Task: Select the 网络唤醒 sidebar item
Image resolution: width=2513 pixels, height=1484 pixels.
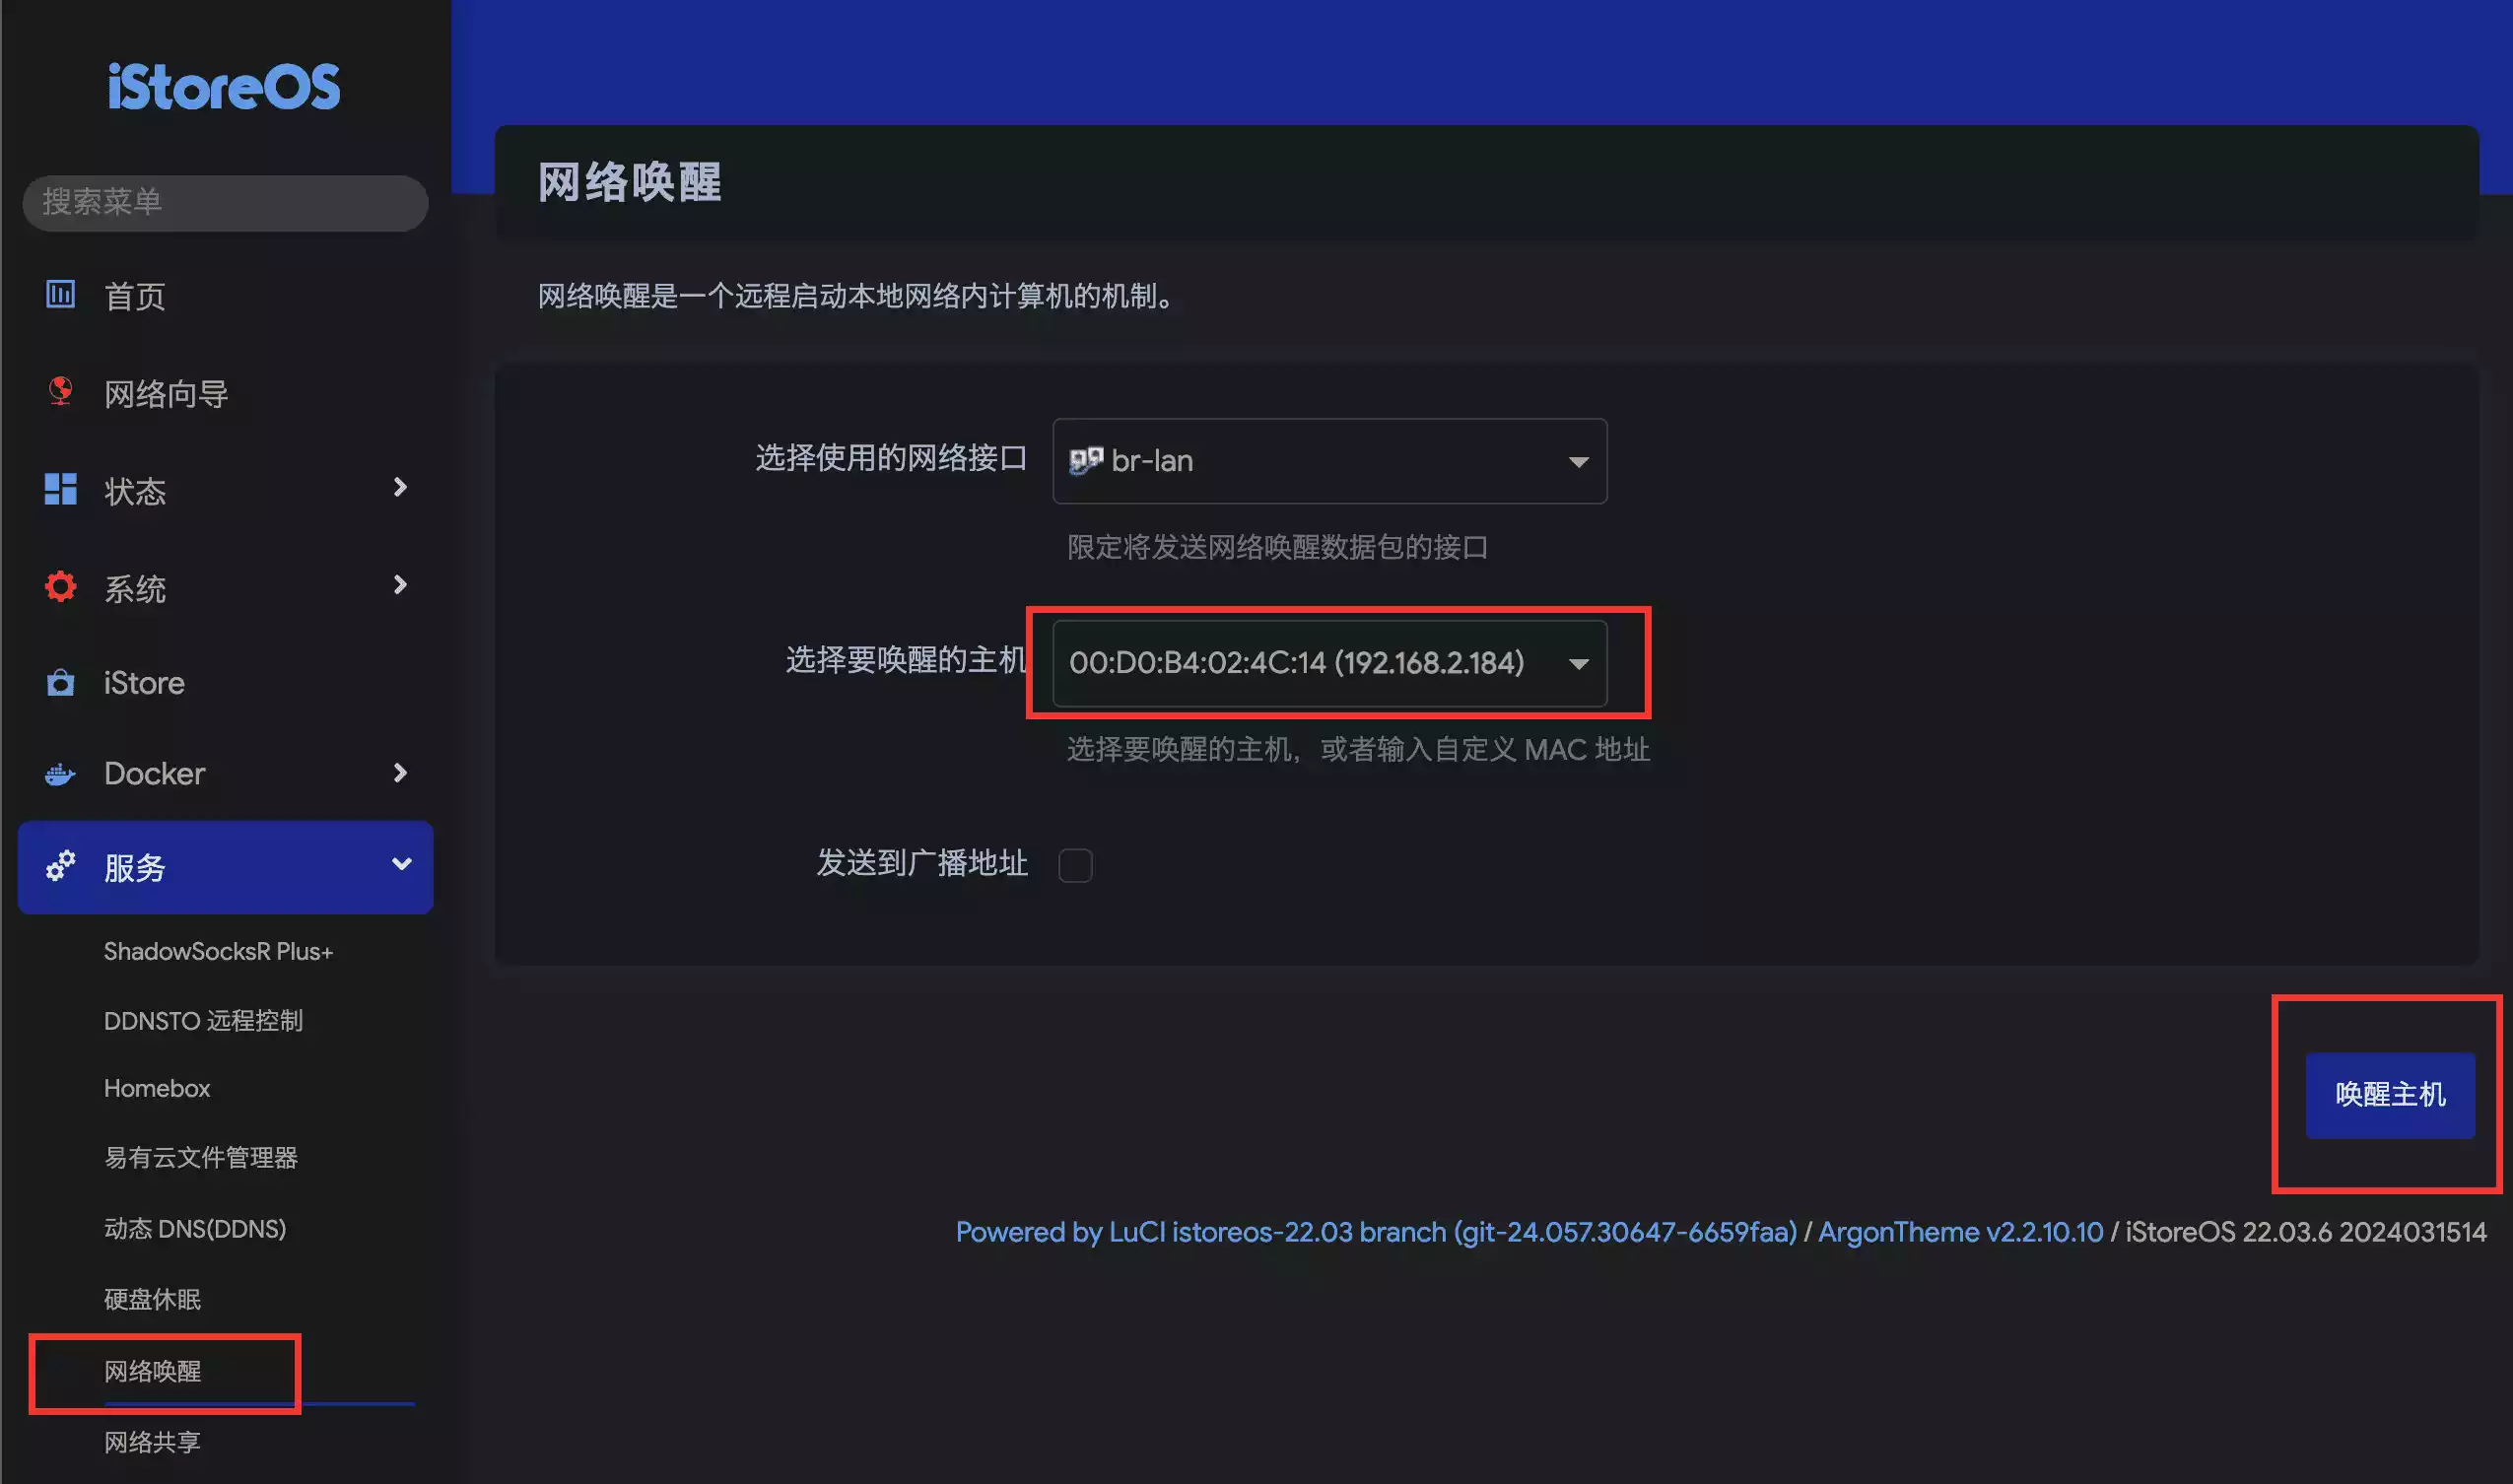Action: coord(153,1371)
